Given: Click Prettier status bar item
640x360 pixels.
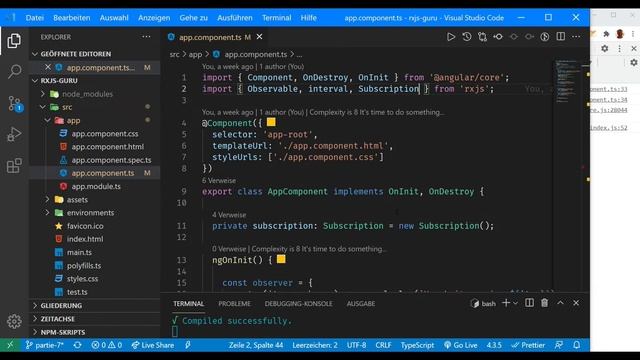Looking at the screenshot, I should [528, 345].
